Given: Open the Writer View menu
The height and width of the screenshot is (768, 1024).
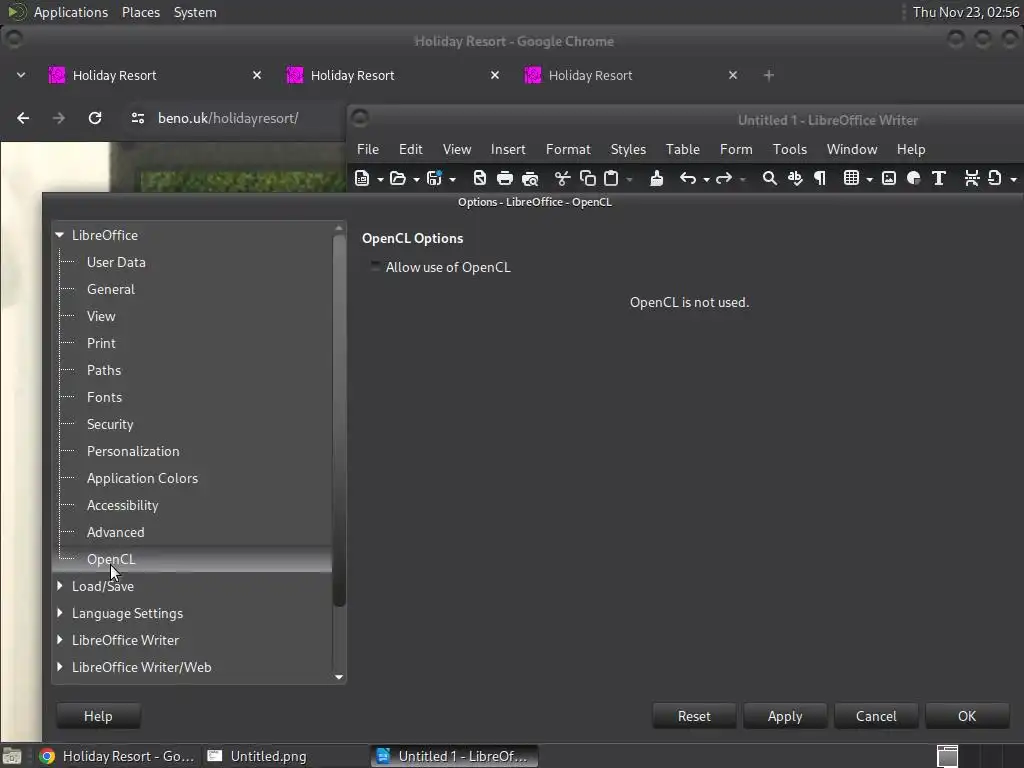Looking at the screenshot, I should [457, 150].
